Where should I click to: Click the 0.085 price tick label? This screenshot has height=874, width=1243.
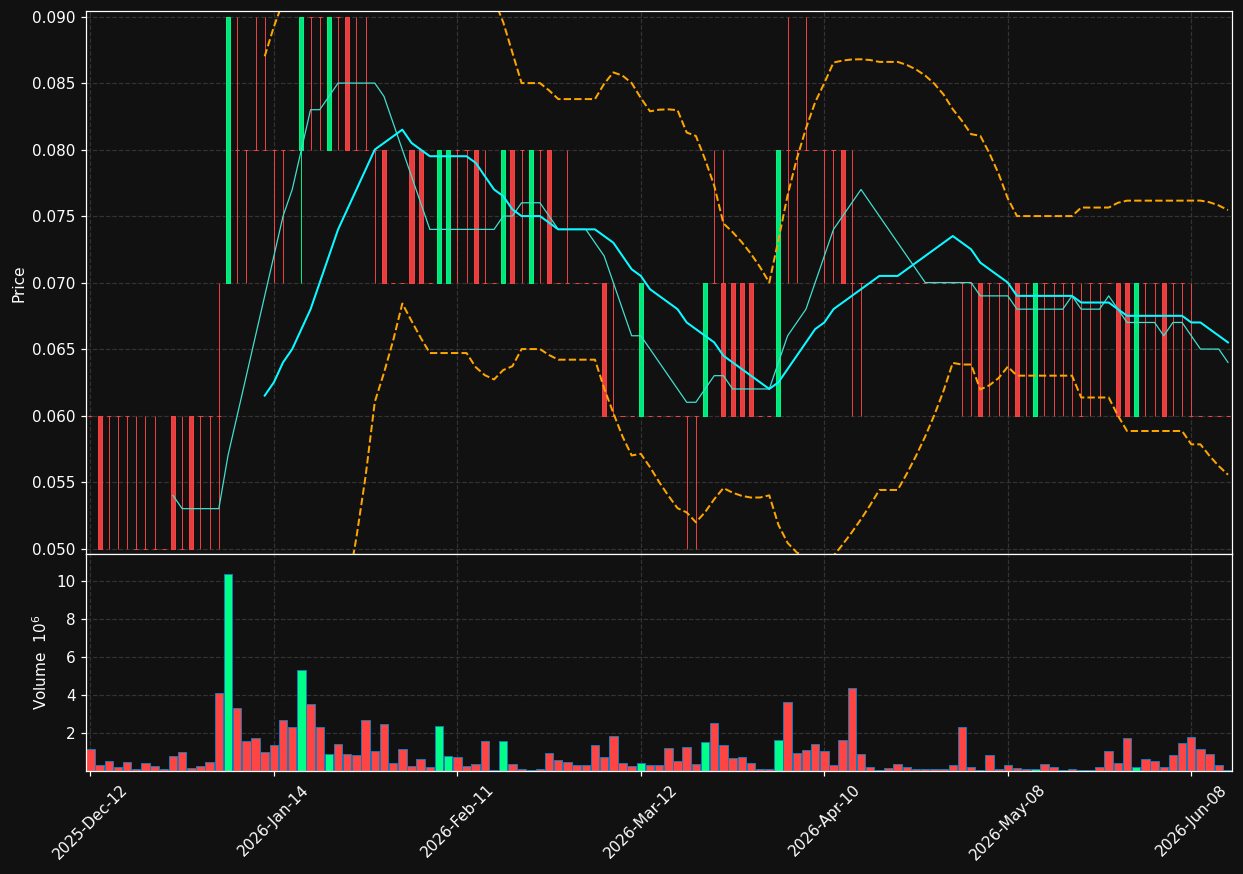tap(54, 84)
